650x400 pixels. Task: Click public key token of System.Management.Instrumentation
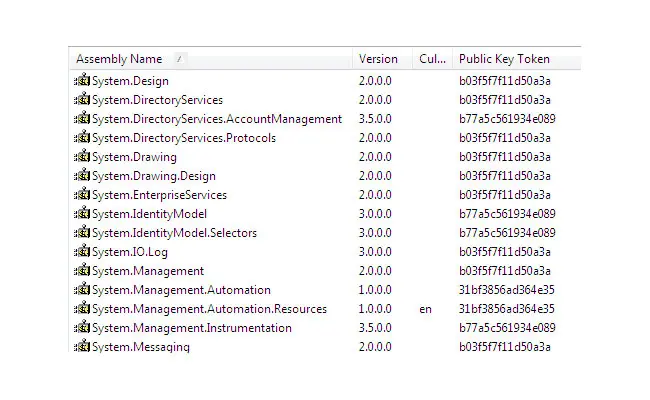pos(507,328)
